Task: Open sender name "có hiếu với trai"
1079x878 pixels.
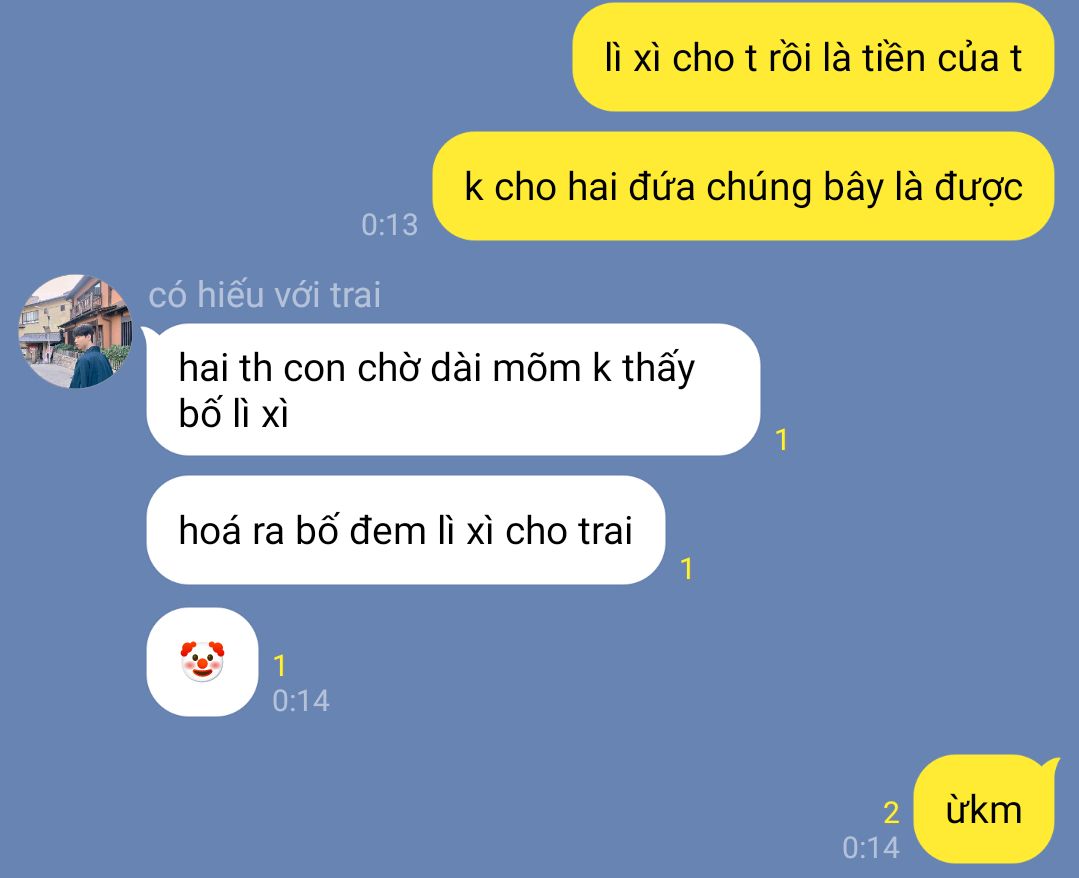Action: (x=264, y=295)
